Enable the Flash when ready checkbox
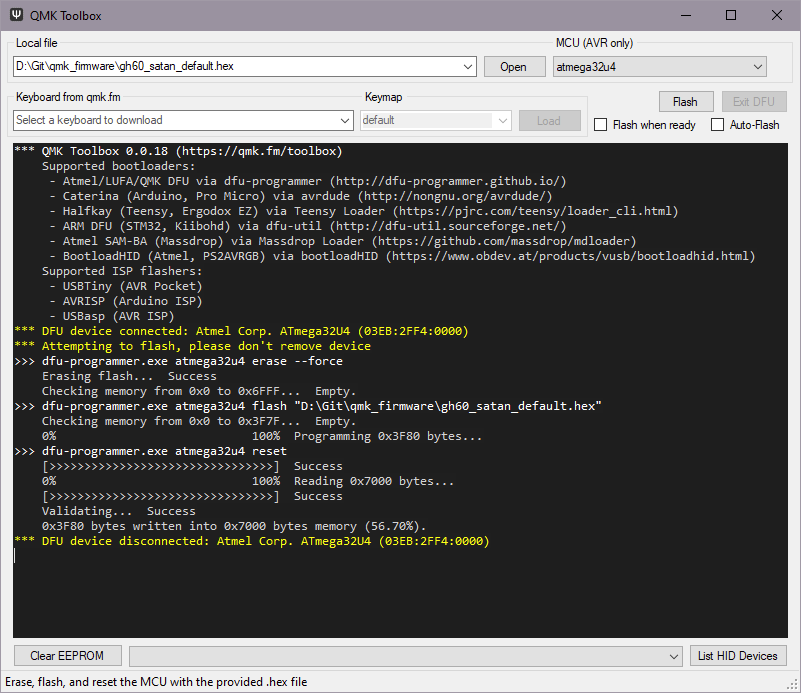The image size is (801, 693). [601, 125]
